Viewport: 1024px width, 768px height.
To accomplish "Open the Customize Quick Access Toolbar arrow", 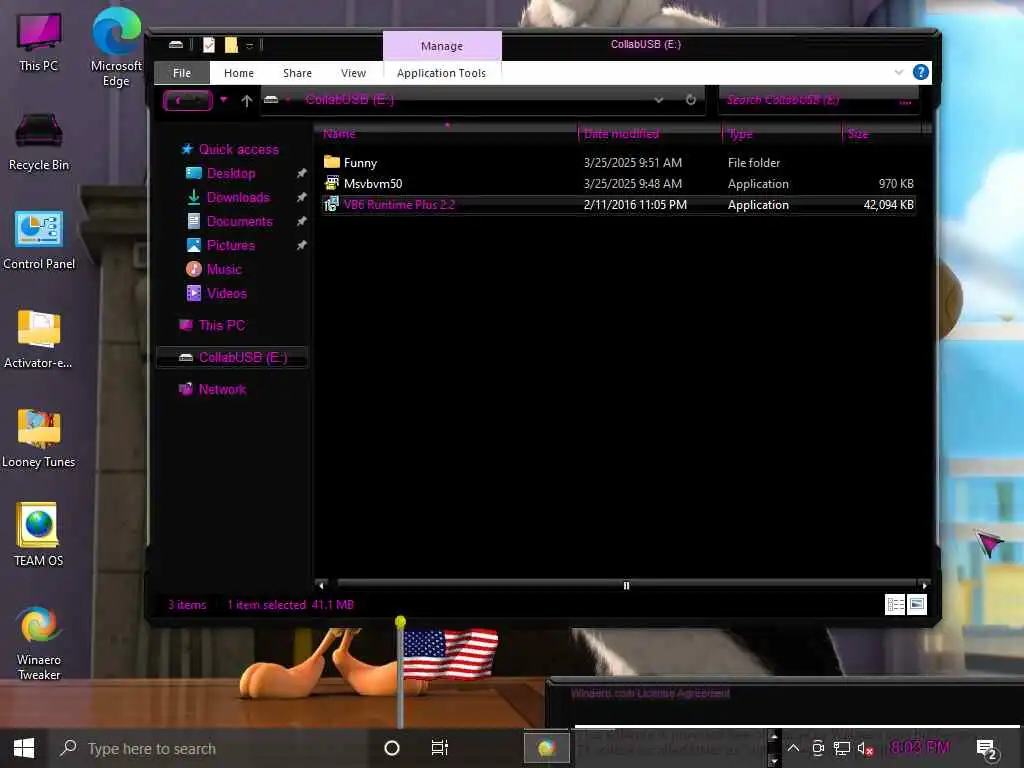I will (249, 45).
